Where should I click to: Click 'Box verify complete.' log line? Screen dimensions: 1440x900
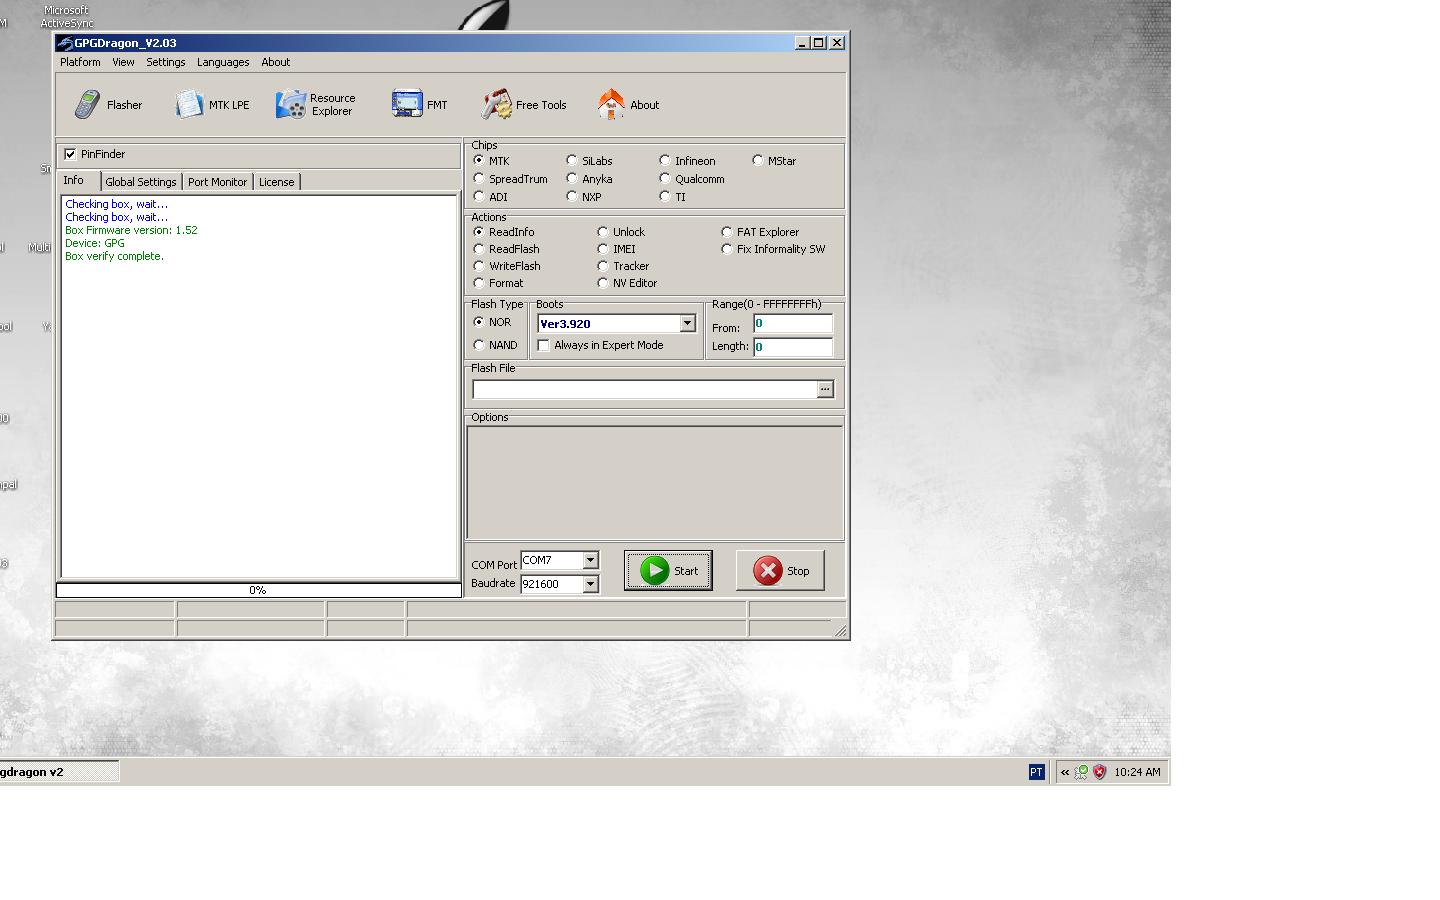tap(114, 256)
